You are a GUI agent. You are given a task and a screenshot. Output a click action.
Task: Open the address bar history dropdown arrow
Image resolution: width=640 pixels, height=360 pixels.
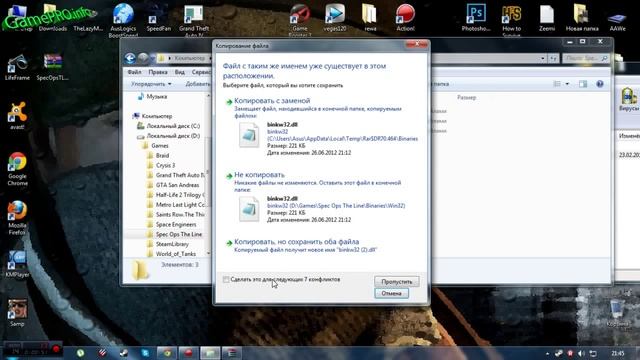coord(542,58)
